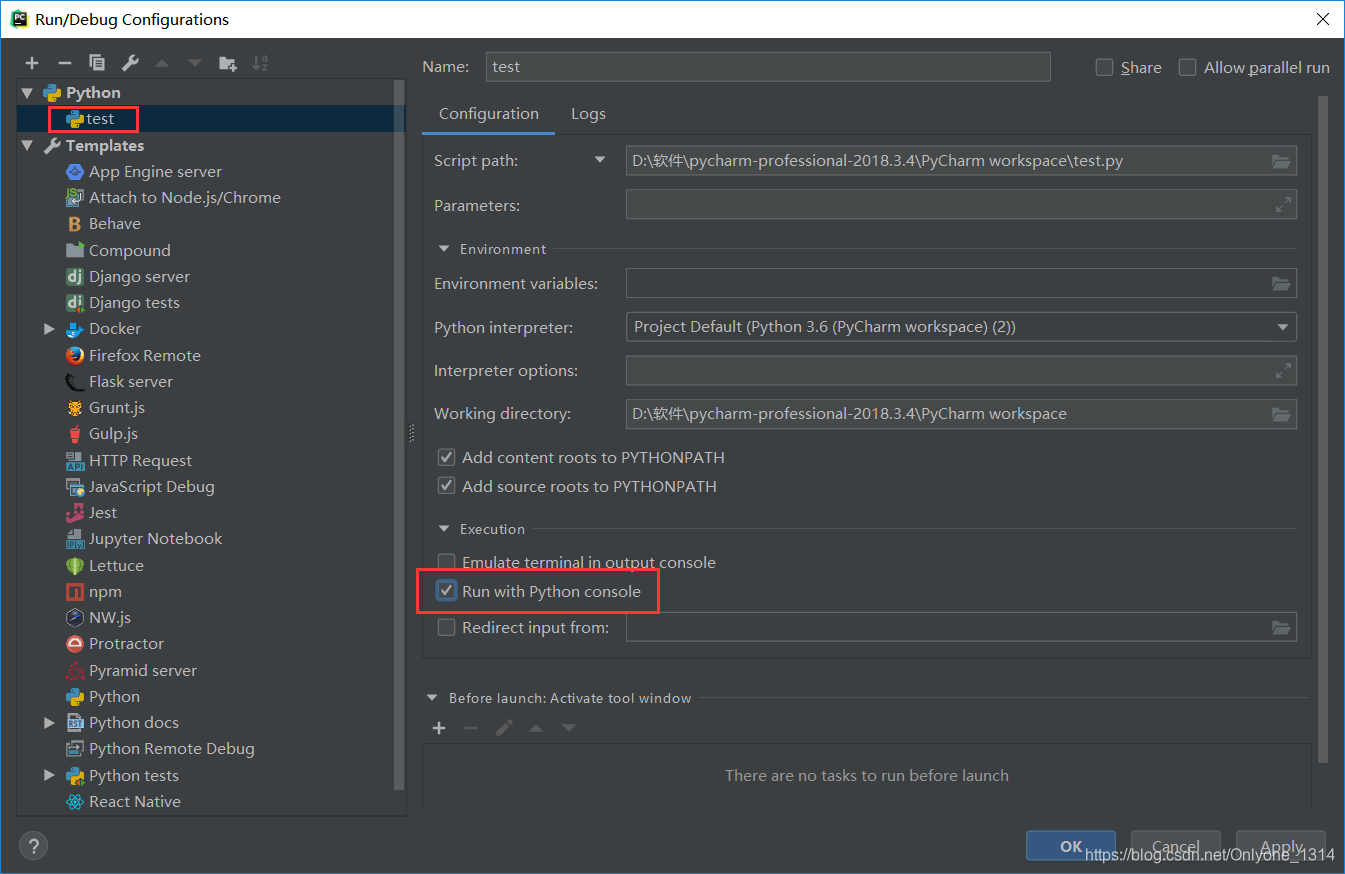Select Firefox Remote template
The height and width of the screenshot is (874, 1345).
(x=133, y=356)
